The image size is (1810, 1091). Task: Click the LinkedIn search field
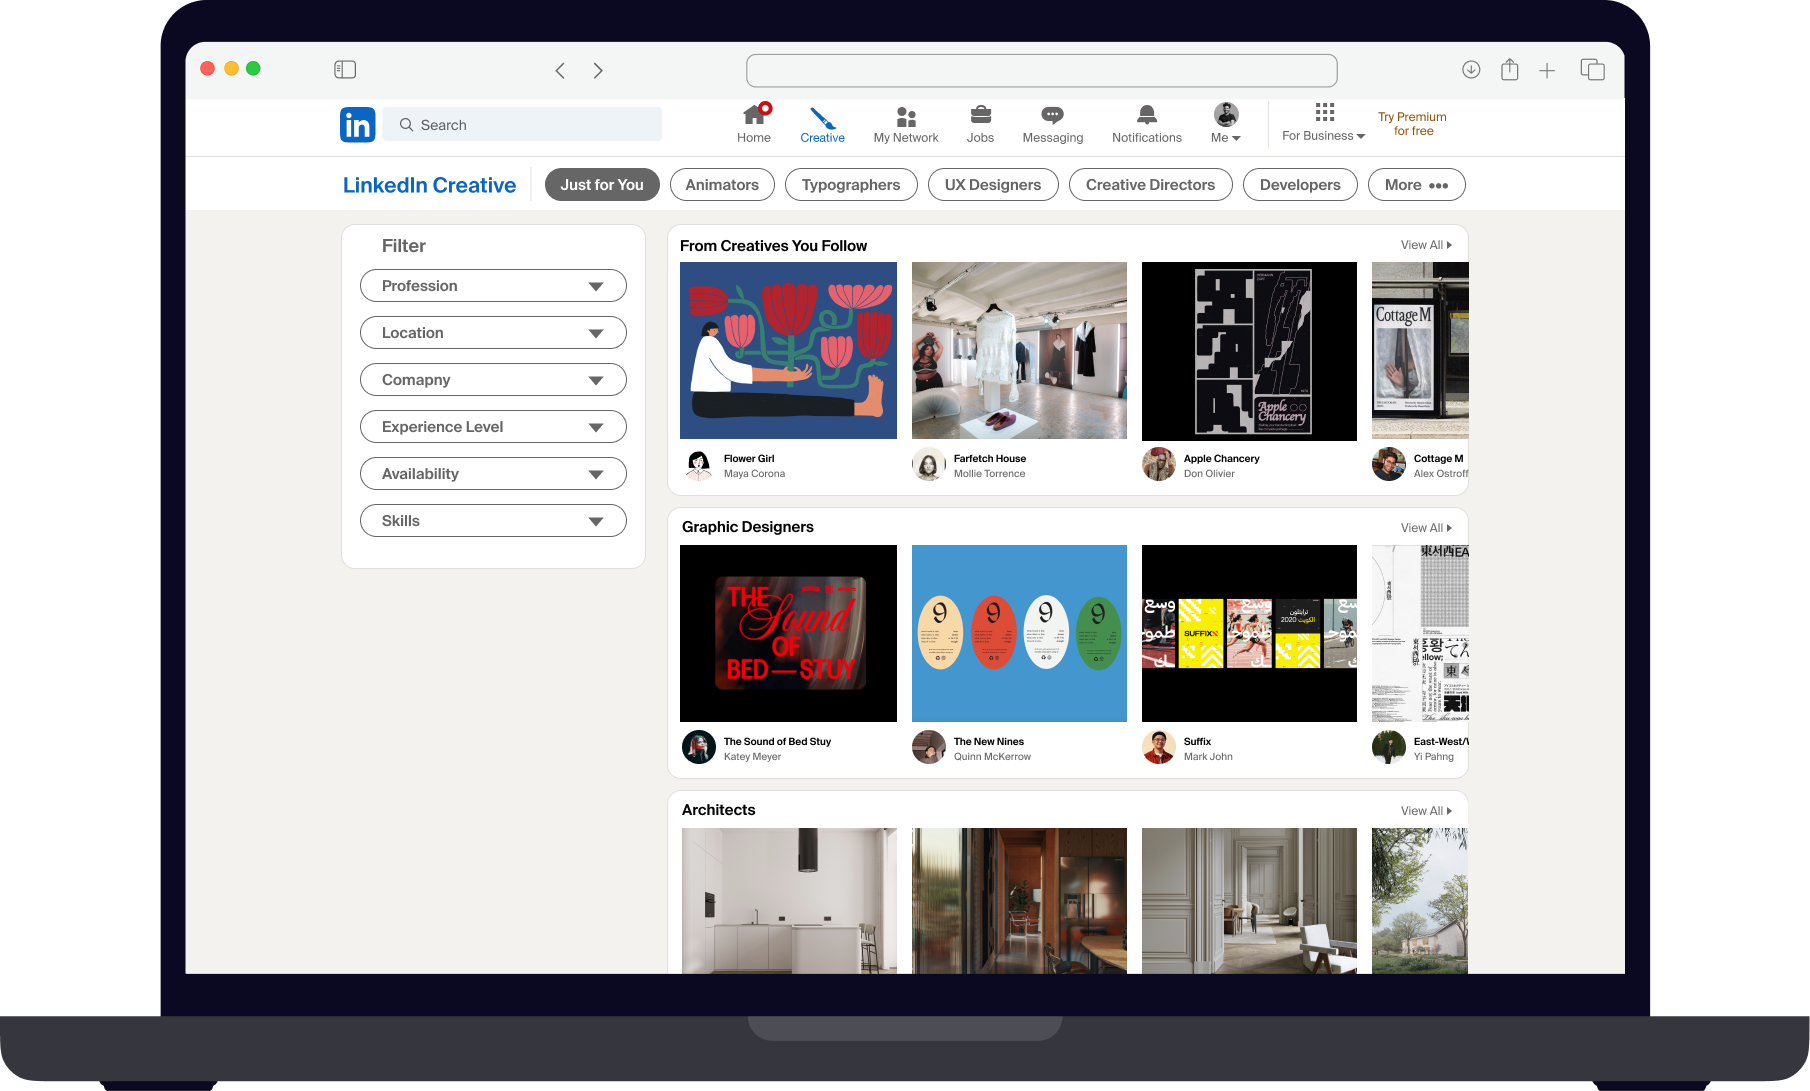tap(522, 125)
